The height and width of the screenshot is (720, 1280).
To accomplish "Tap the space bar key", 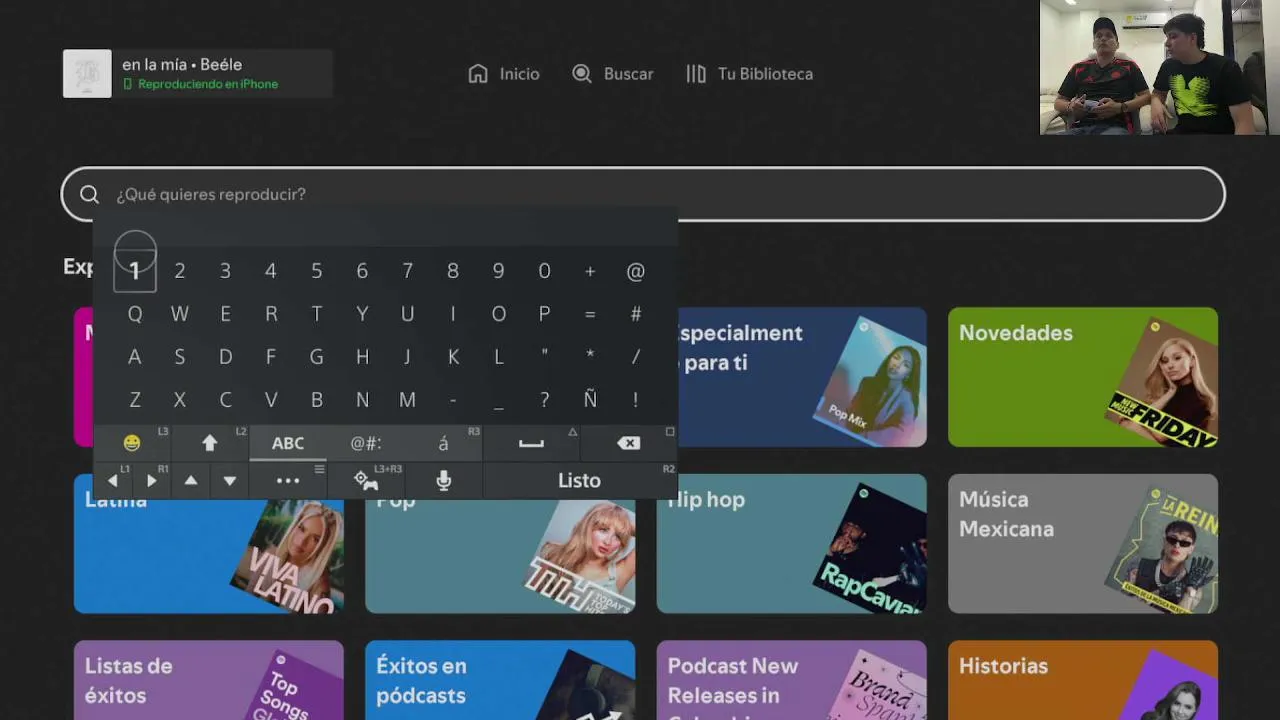I will pos(531,443).
